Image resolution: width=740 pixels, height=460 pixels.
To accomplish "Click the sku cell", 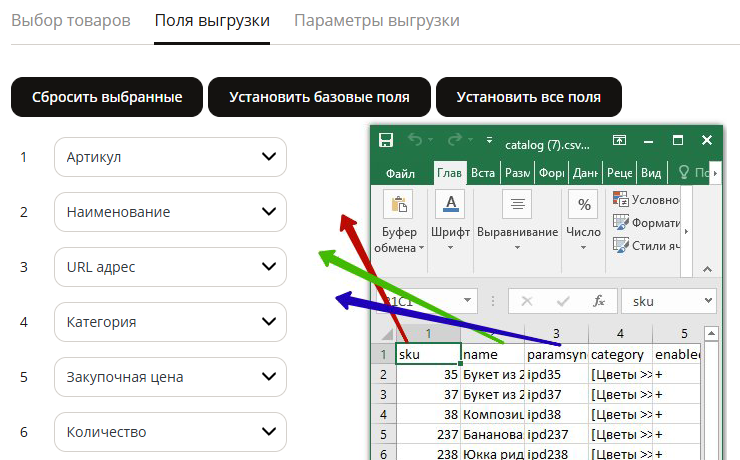I will coord(428,354).
